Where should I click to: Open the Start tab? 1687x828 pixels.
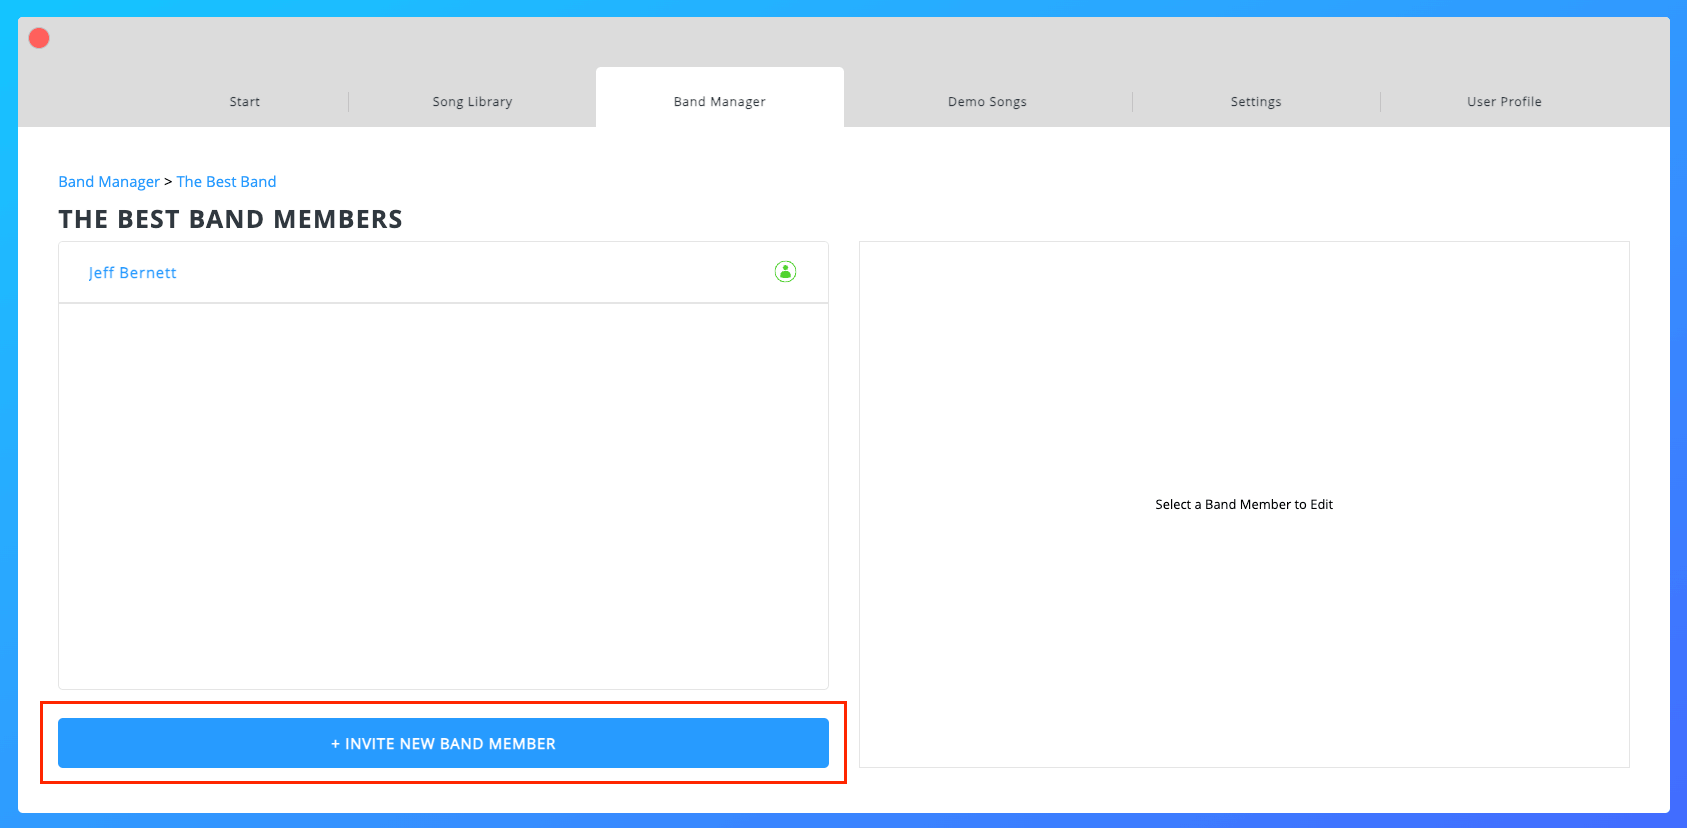(244, 102)
